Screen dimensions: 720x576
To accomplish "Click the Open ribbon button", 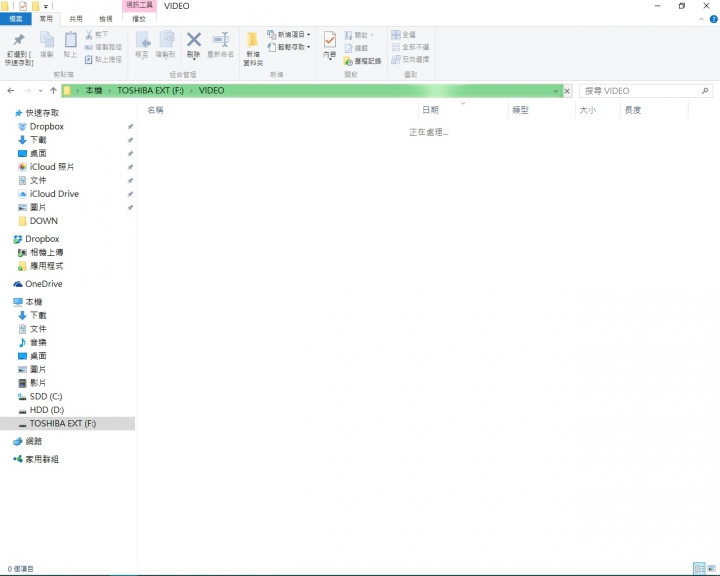I will (x=359, y=35).
